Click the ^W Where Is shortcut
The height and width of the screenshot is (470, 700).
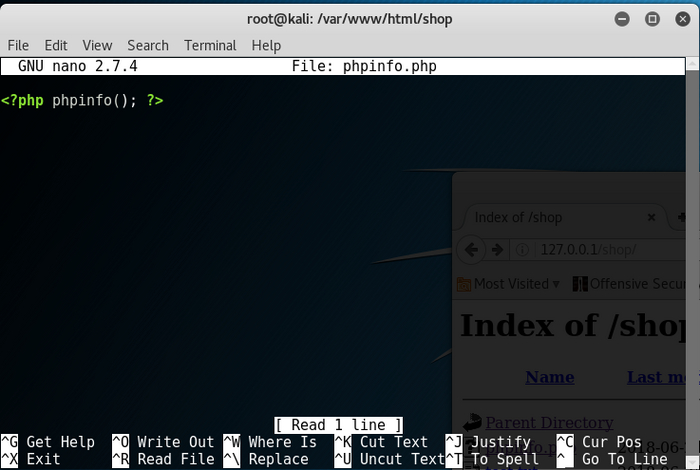[x=270, y=442]
